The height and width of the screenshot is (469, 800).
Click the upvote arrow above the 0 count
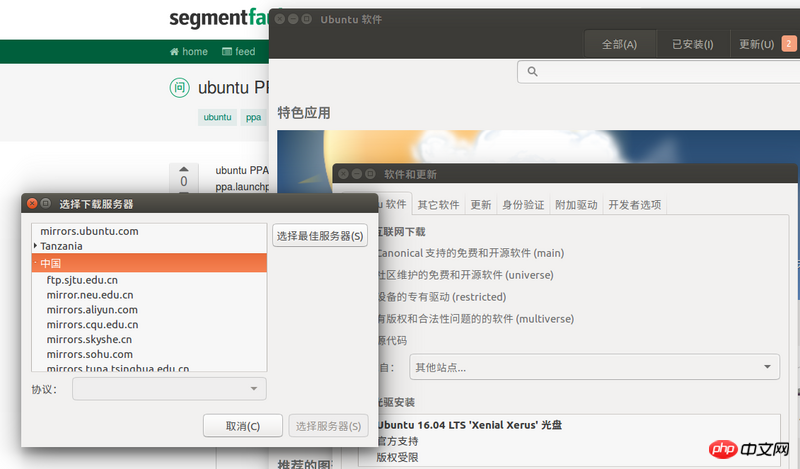click(184, 169)
